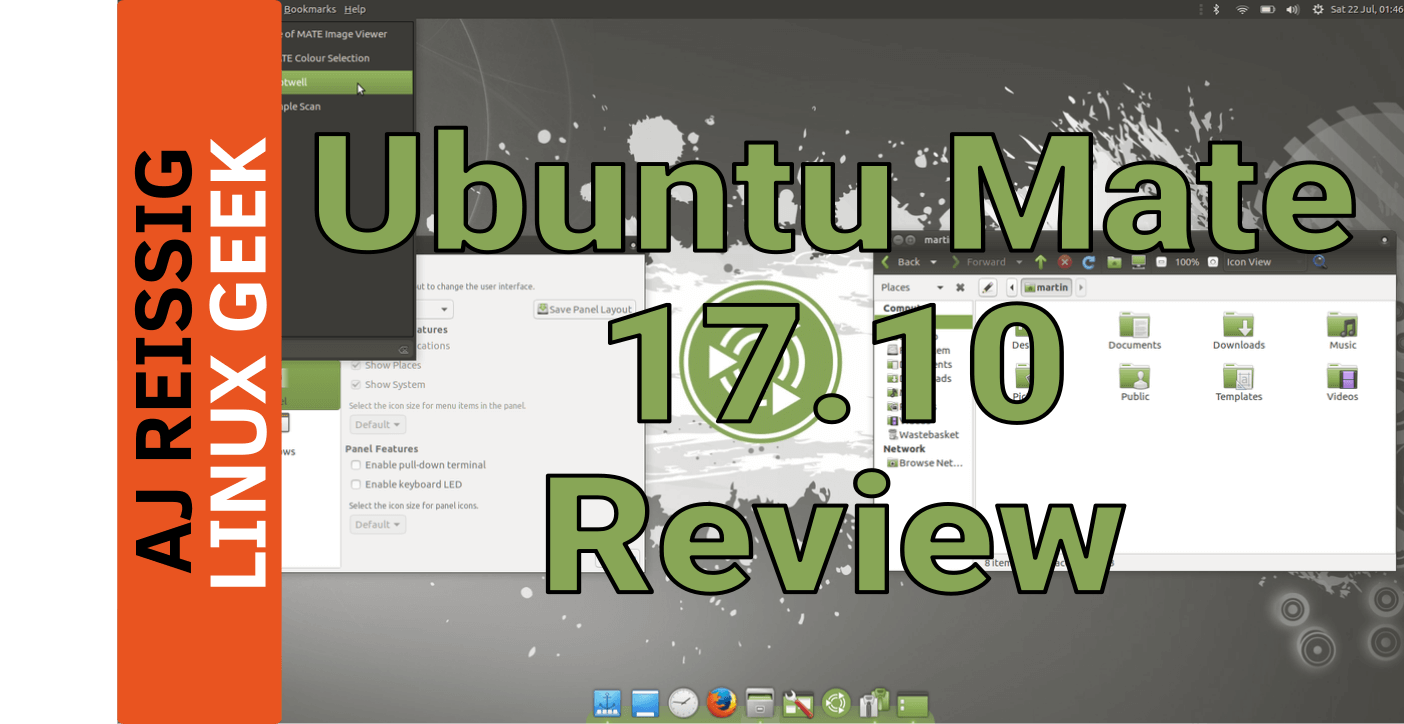This screenshot has width=1404, height=724.
Task: Open the menu icon size Default dropdown
Action: tap(378, 424)
